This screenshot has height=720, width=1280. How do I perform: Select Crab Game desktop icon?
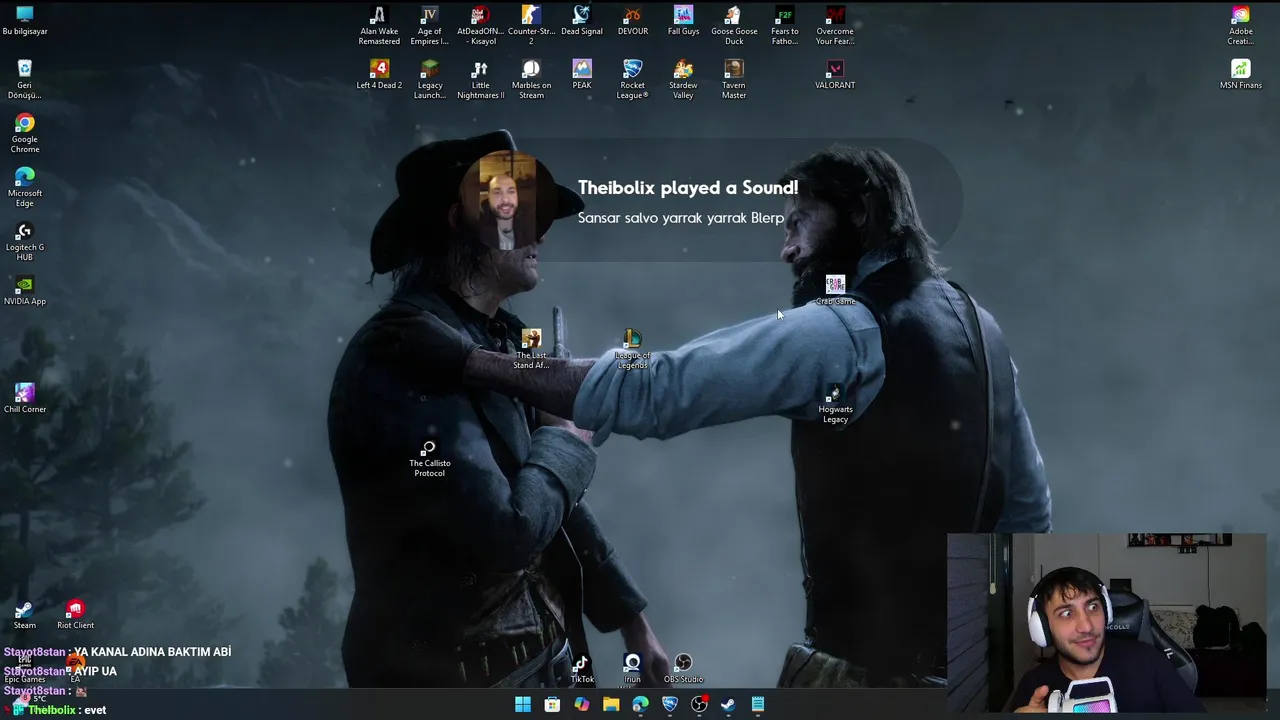point(835,291)
